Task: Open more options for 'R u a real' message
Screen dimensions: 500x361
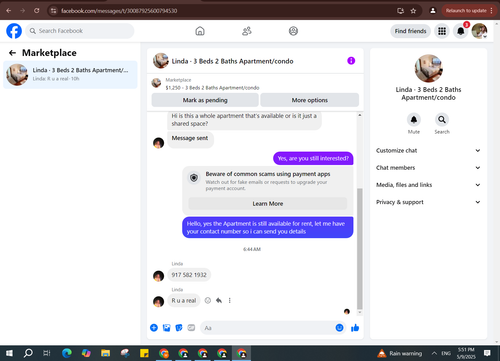Action: (230, 300)
